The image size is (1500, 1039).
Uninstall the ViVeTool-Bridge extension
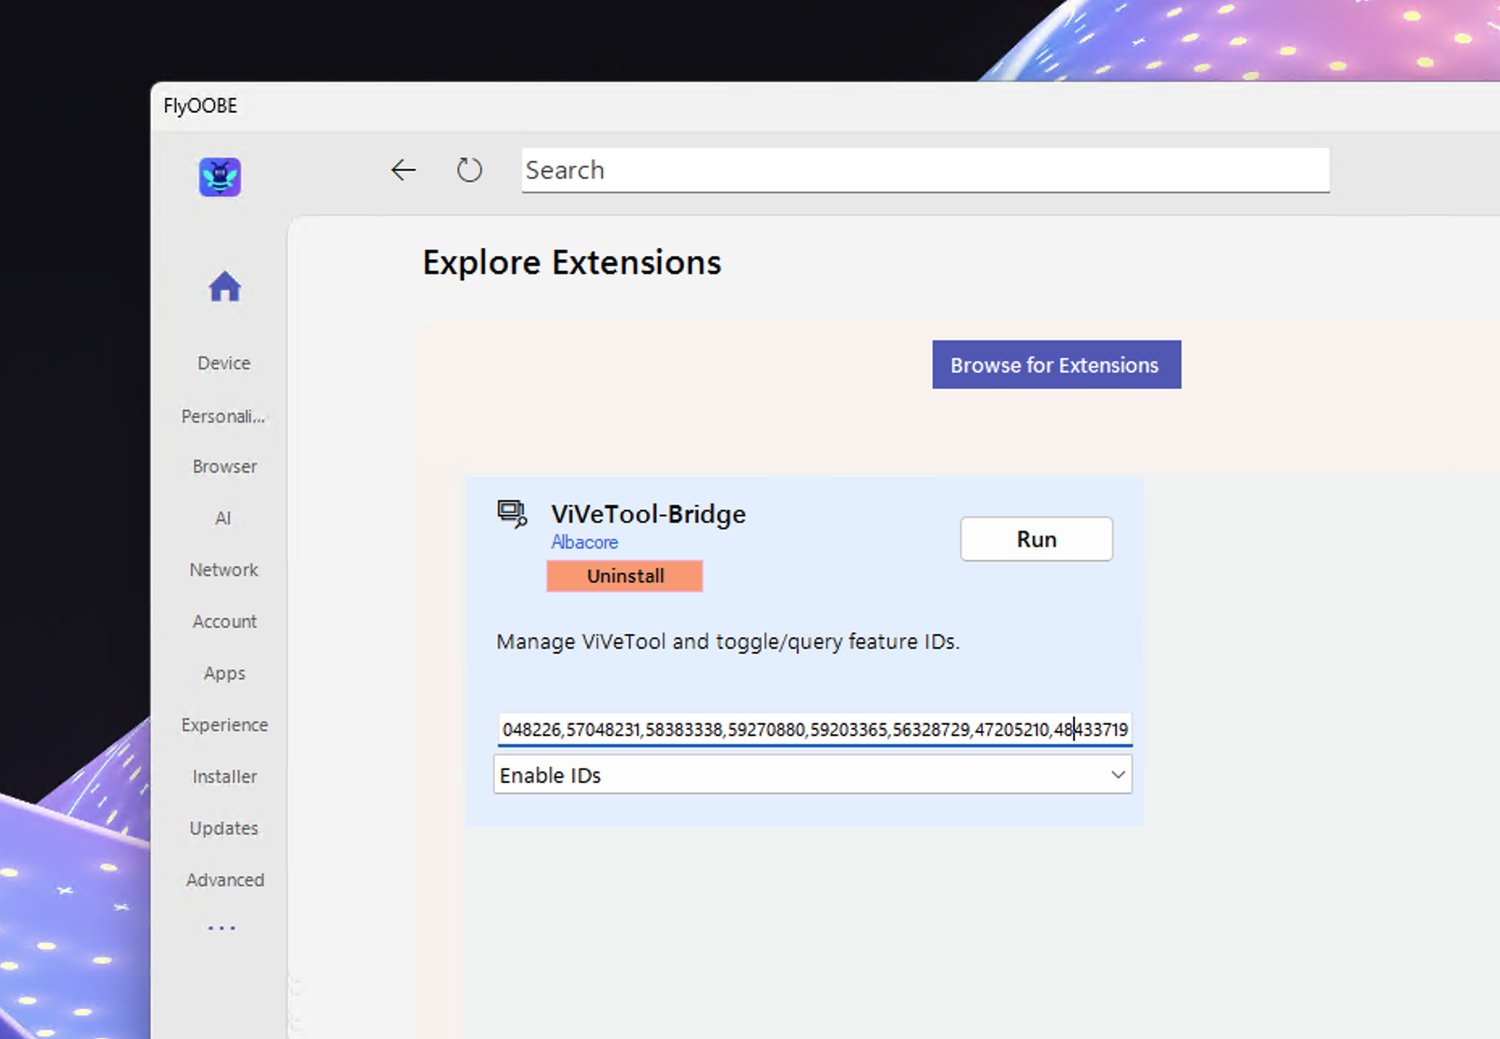(625, 576)
